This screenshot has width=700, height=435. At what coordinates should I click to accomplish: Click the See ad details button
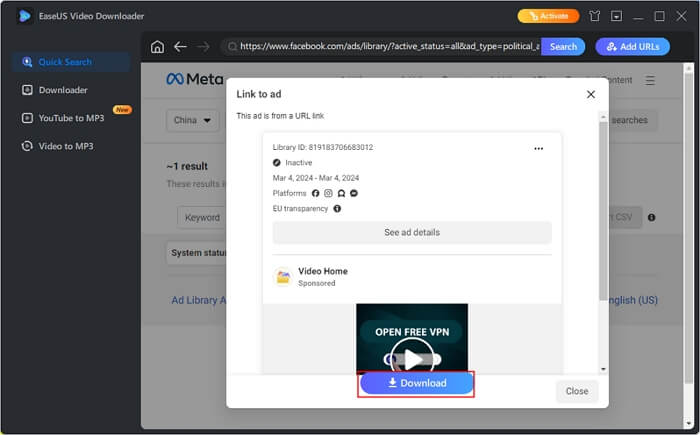click(412, 232)
